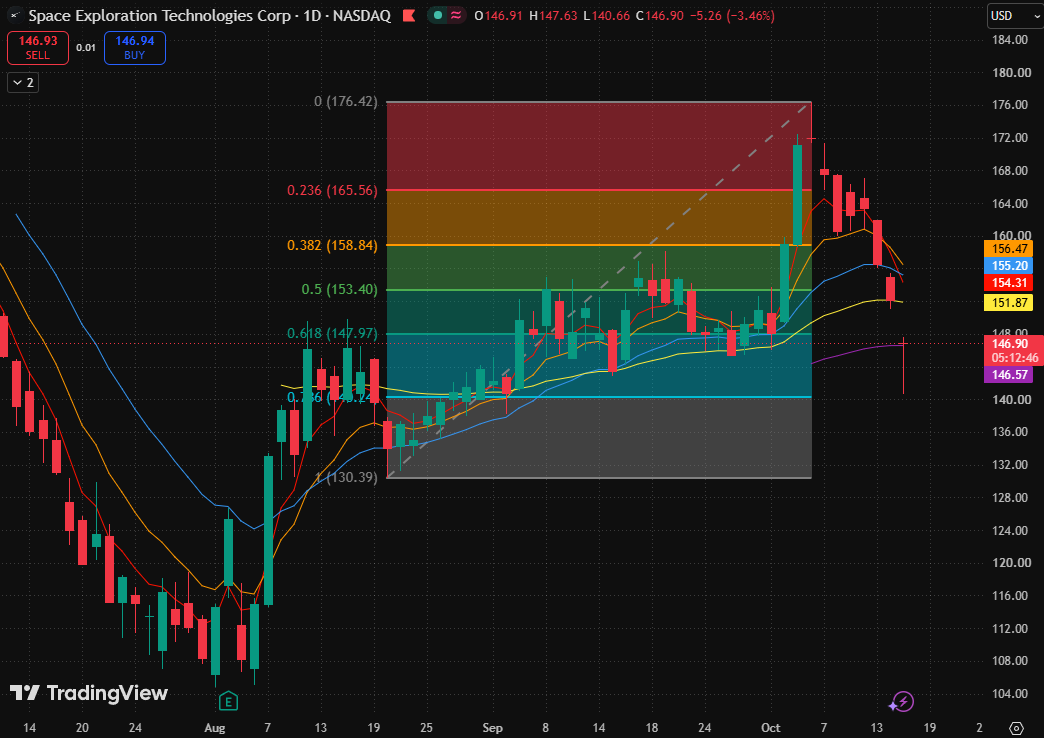
Task: Click the countdown 05:12:46 price tag
Action: [x=1014, y=358]
